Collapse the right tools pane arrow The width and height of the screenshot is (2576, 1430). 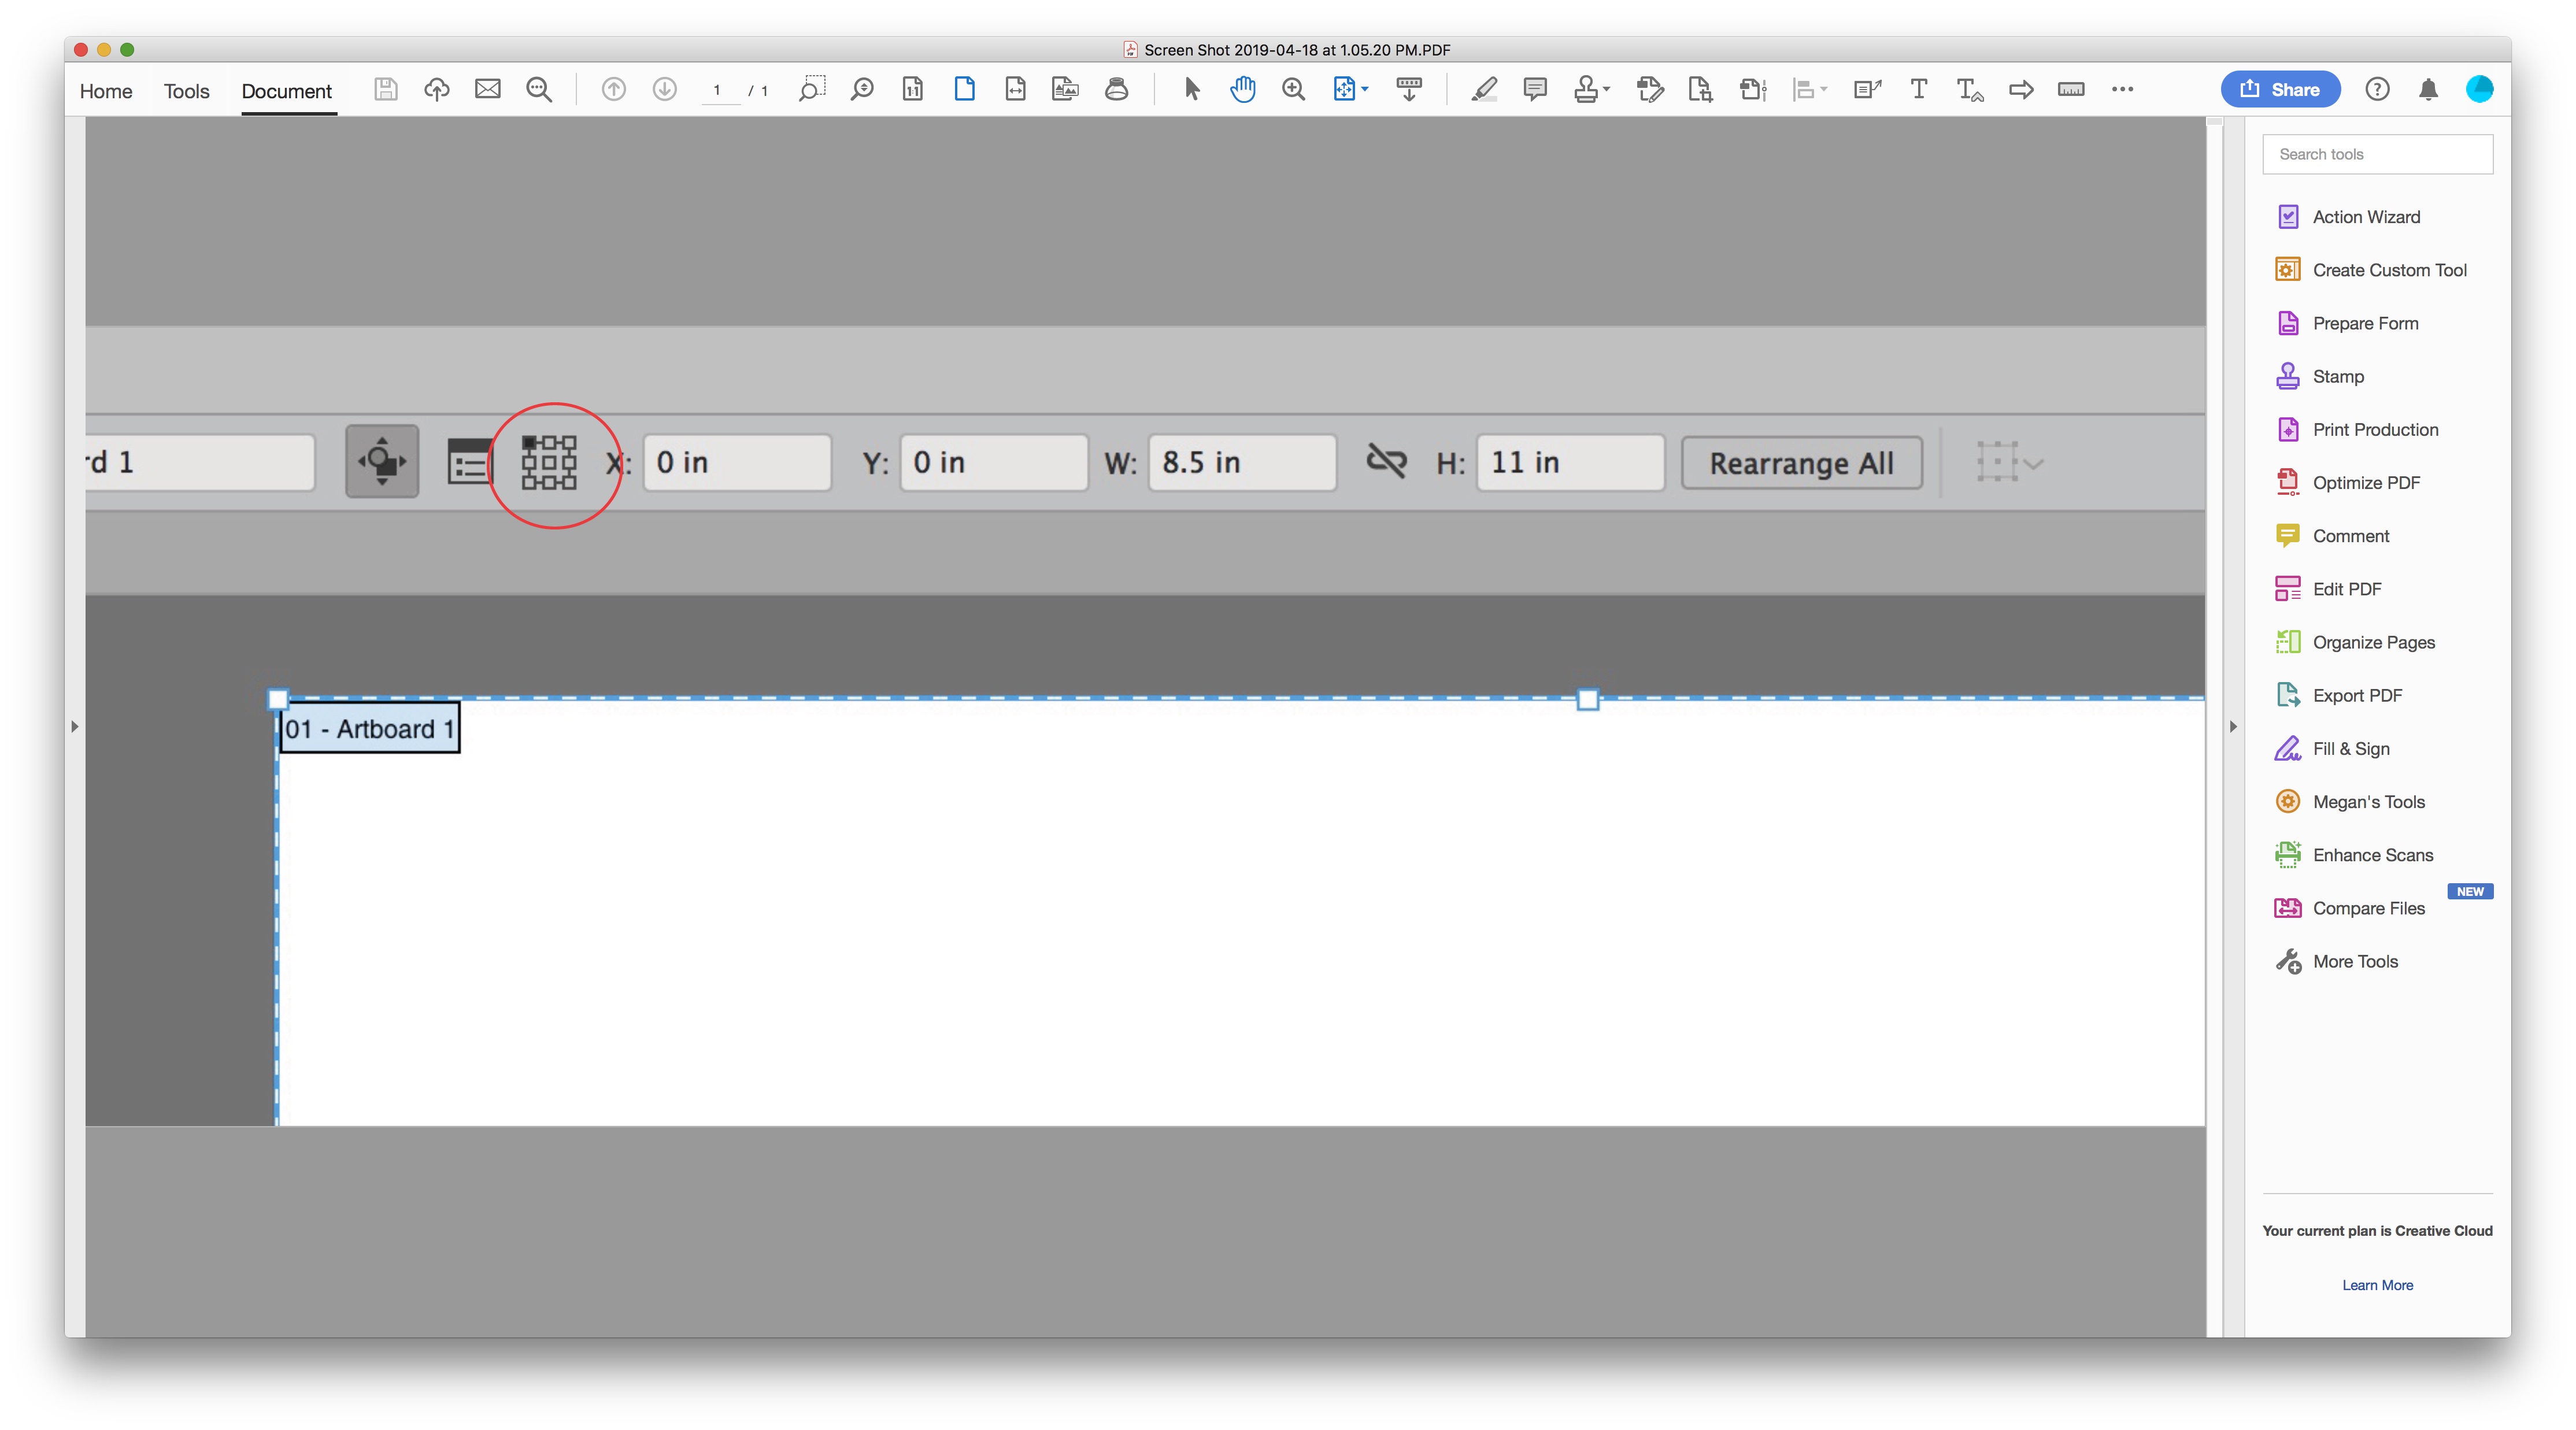coord(2233,727)
